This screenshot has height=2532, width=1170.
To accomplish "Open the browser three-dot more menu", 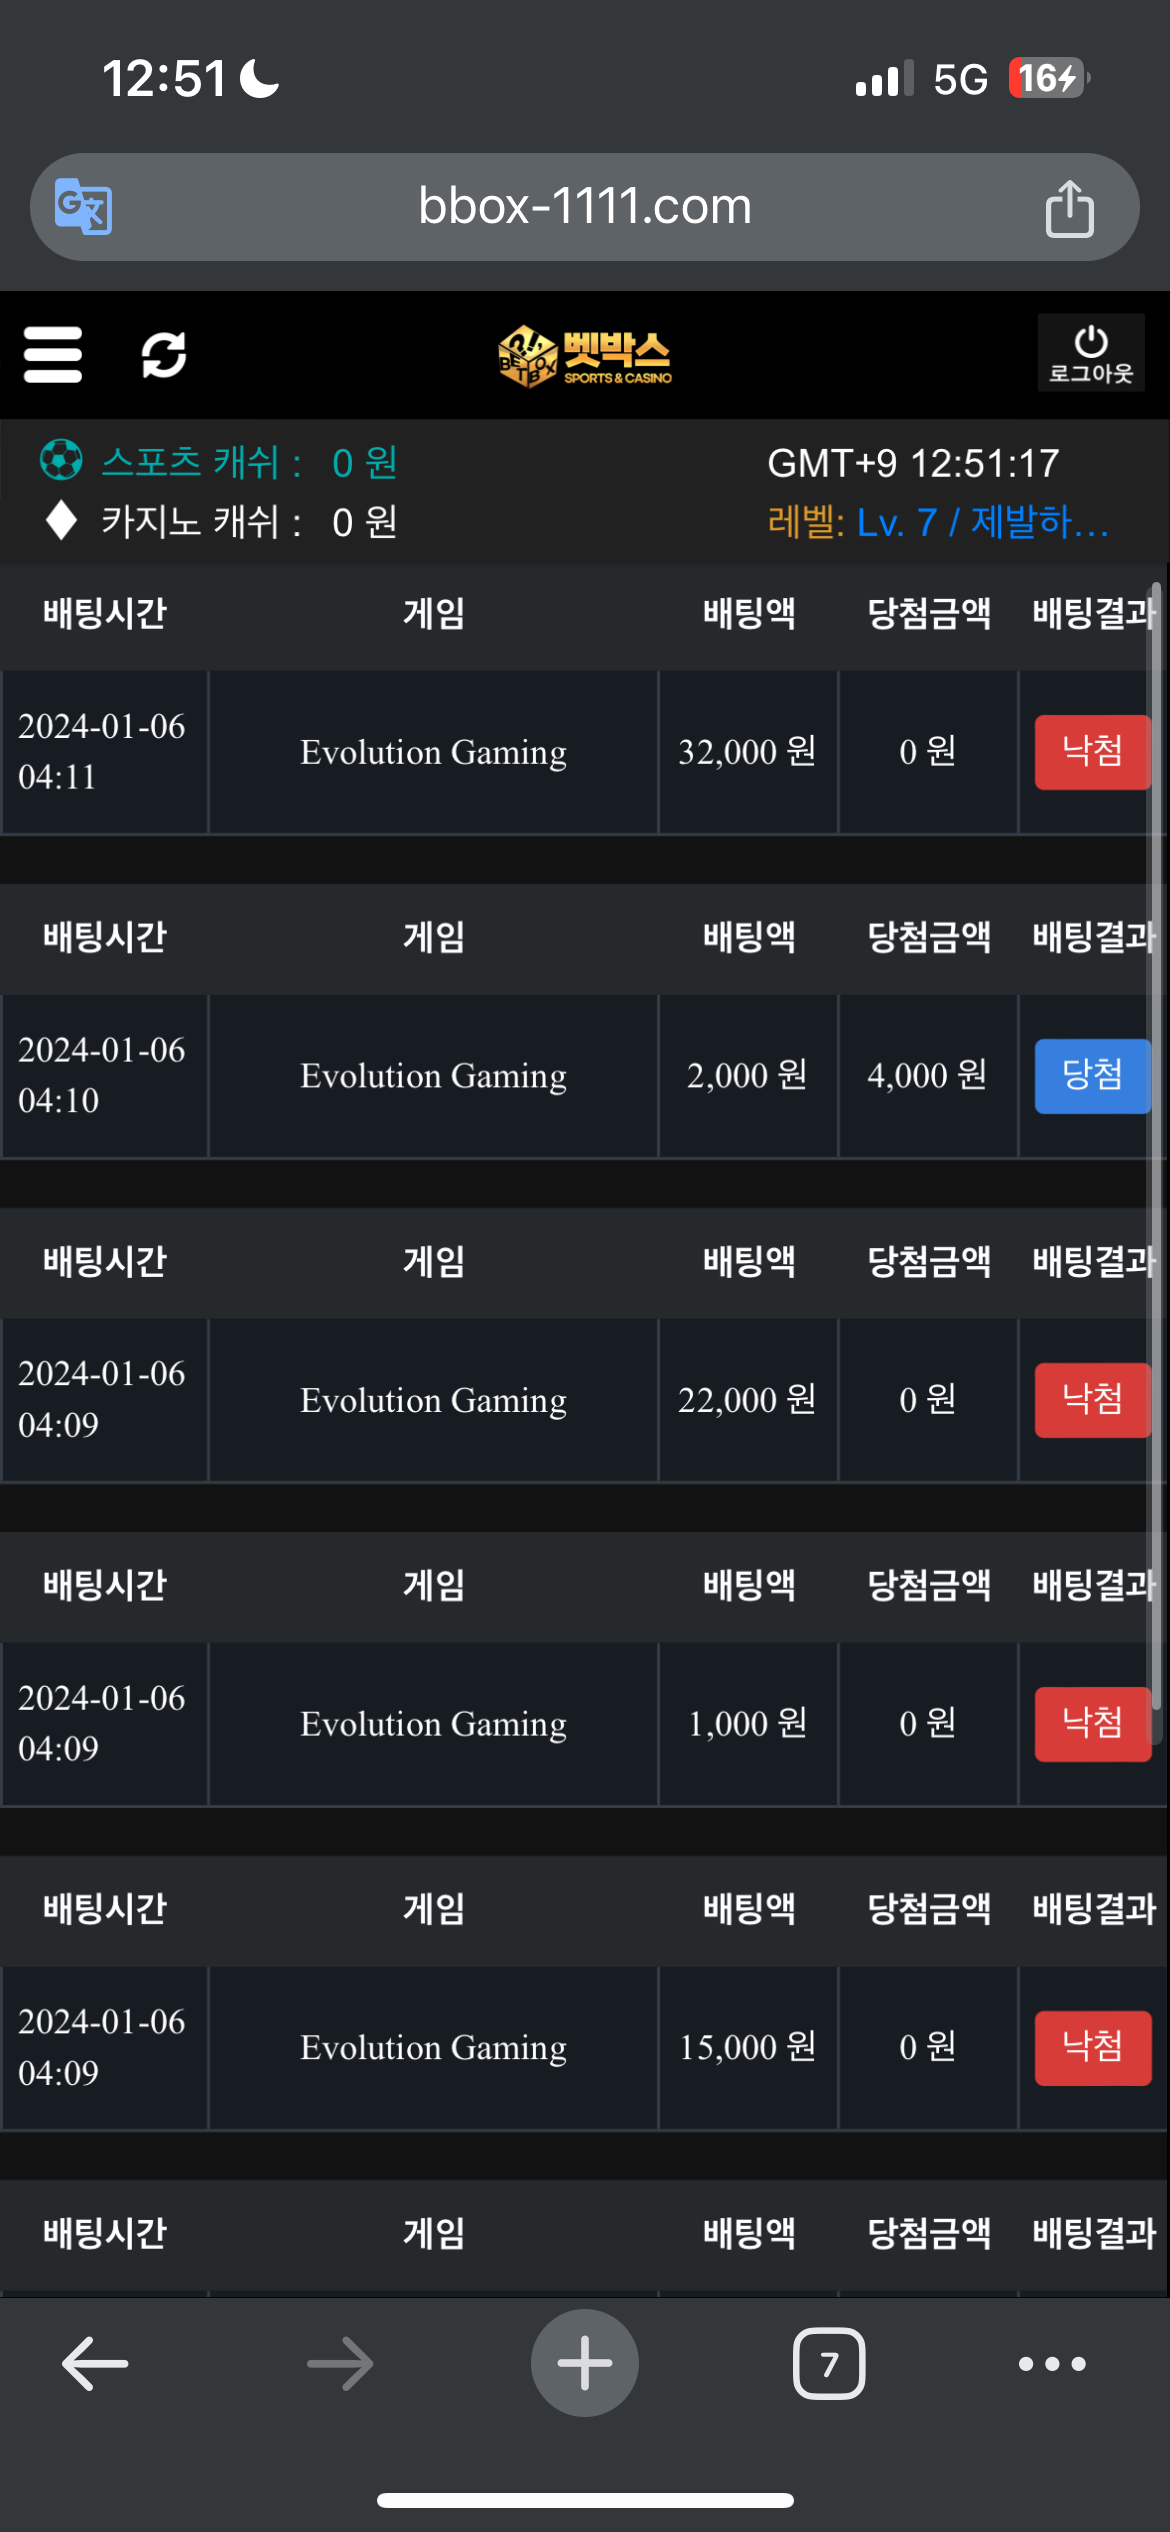I will point(1052,2364).
